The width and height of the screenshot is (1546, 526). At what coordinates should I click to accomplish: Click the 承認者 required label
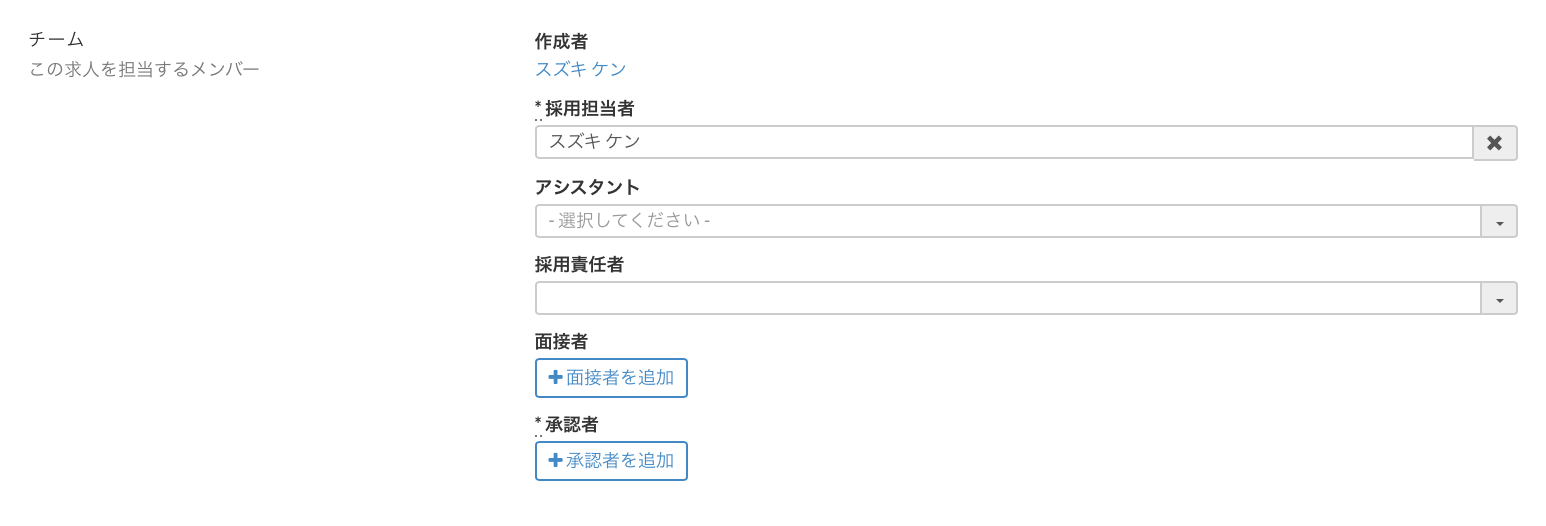[571, 425]
